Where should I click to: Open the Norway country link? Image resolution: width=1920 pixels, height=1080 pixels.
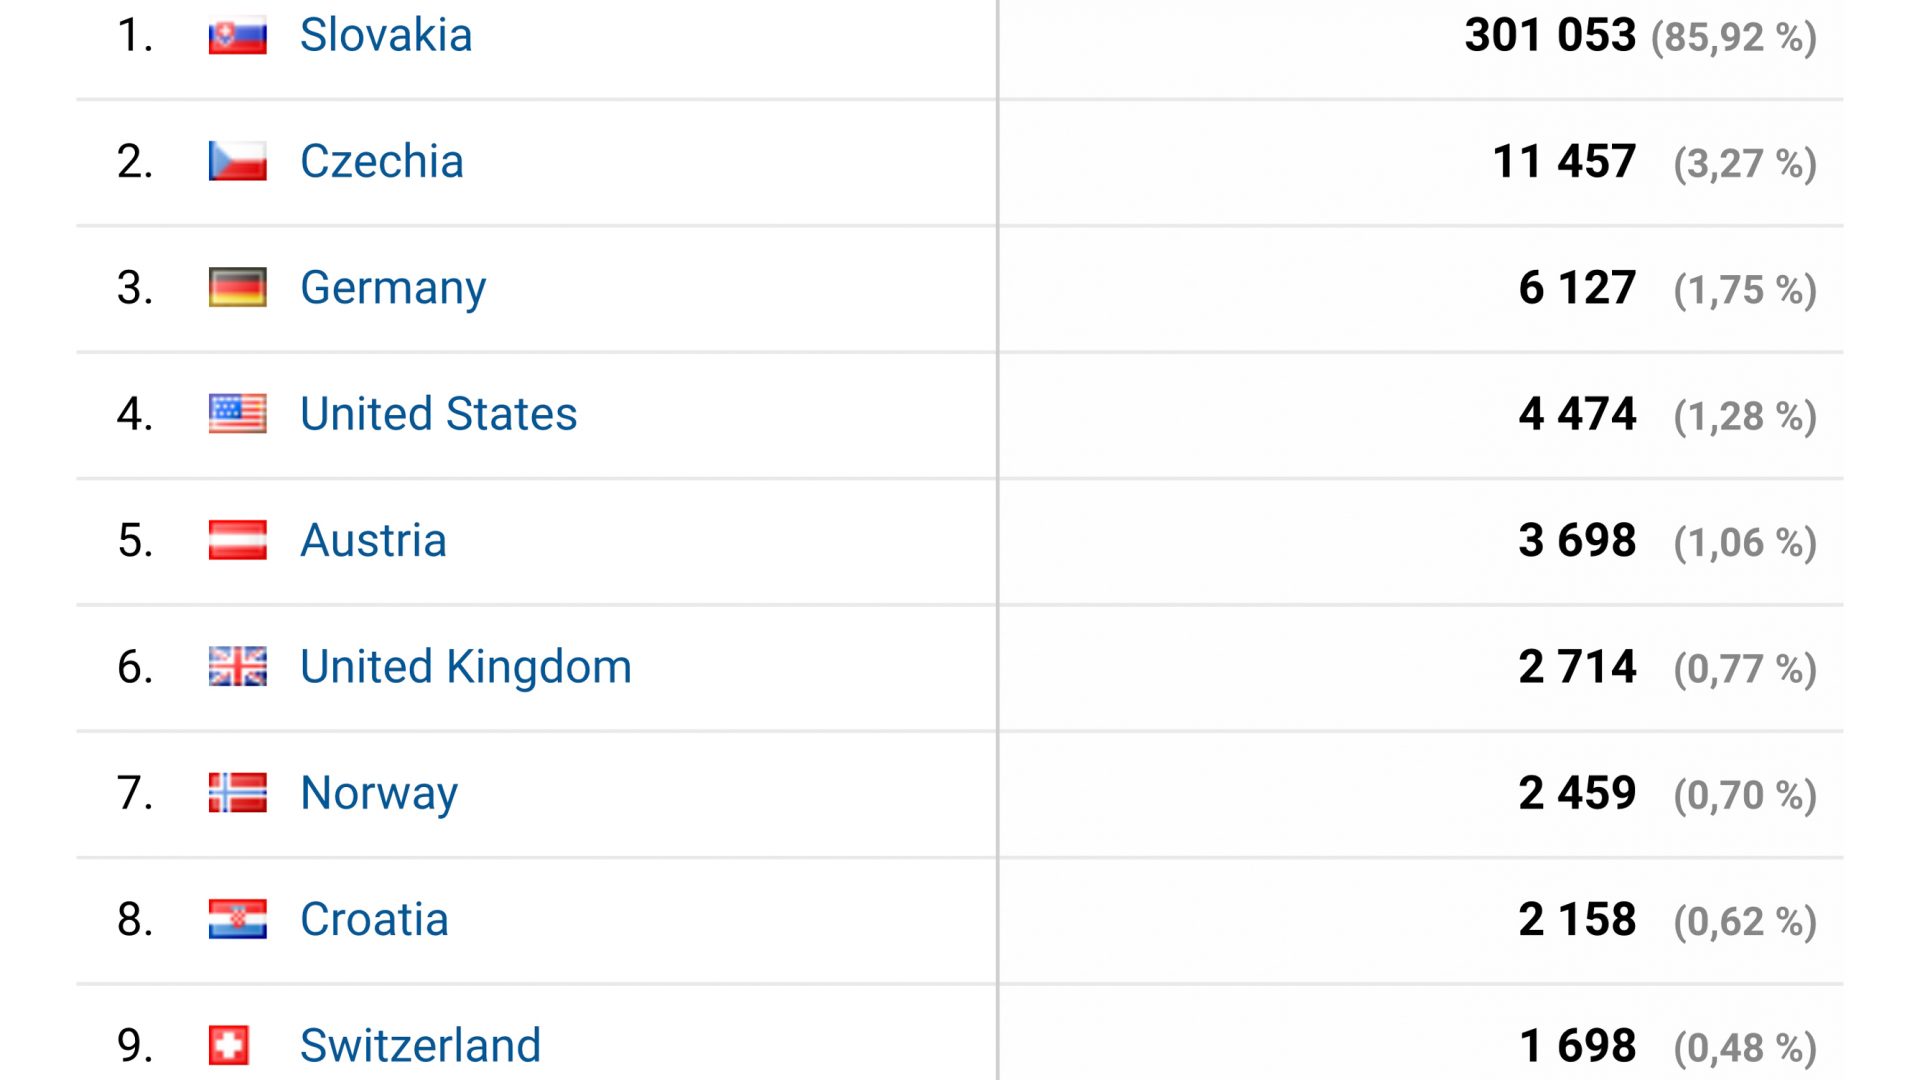coord(379,793)
